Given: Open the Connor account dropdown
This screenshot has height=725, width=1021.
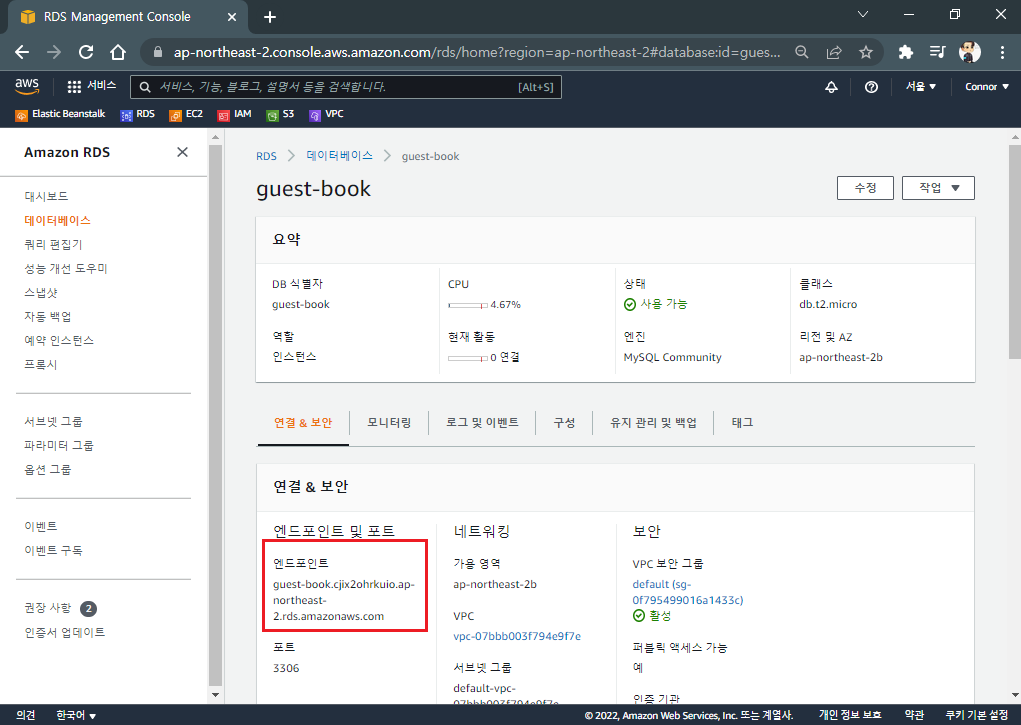Looking at the screenshot, I should pyautogui.click(x=986, y=87).
